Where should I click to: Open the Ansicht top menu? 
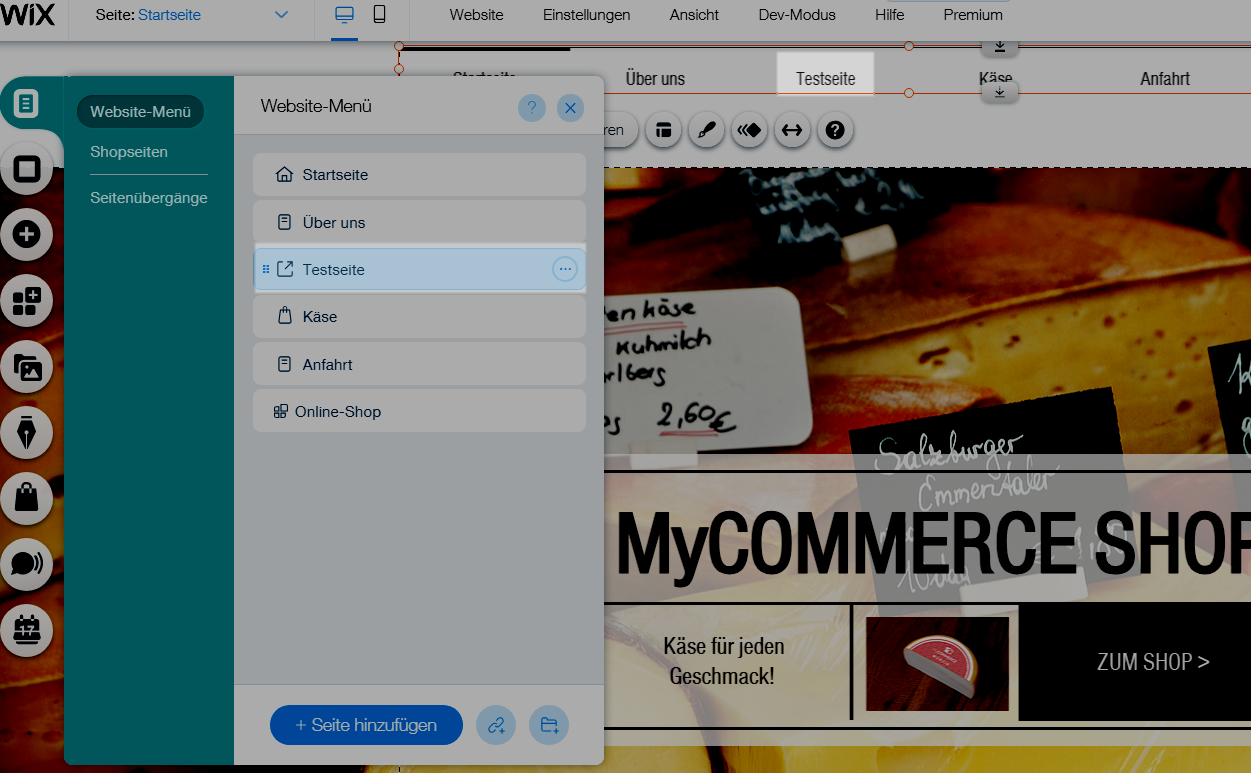[695, 15]
